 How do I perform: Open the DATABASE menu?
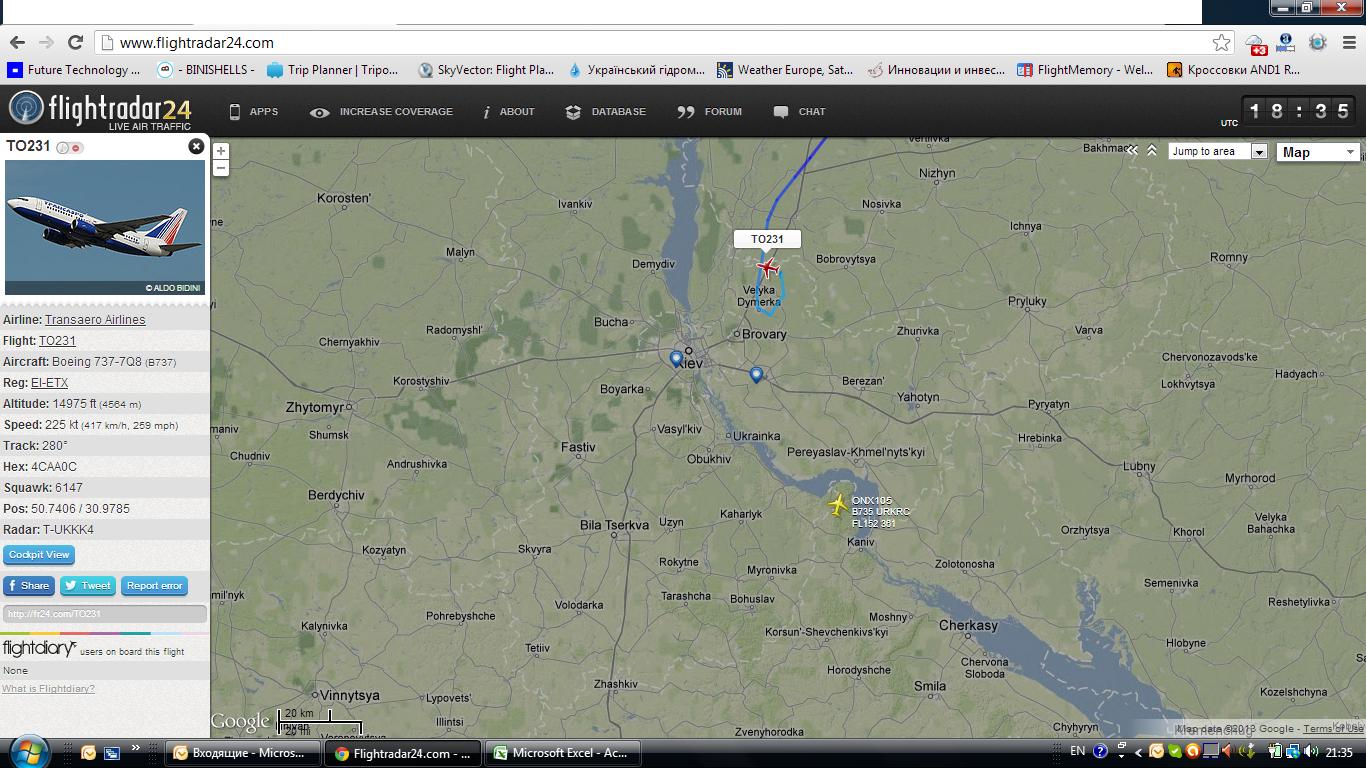(x=606, y=112)
